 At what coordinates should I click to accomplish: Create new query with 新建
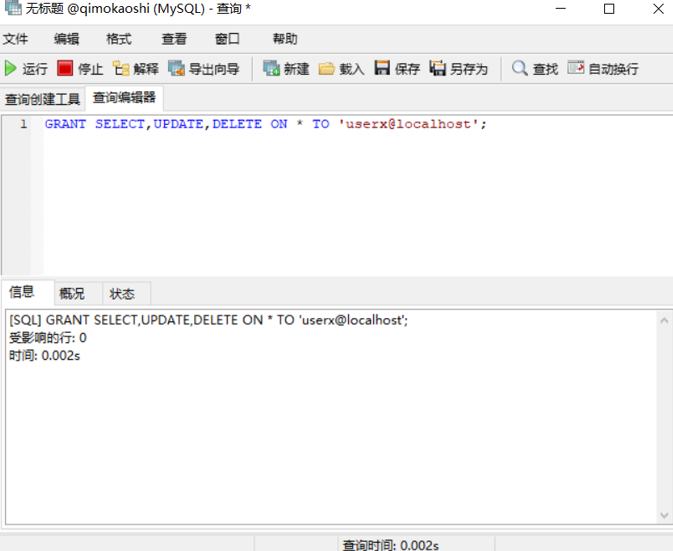click(286, 69)
